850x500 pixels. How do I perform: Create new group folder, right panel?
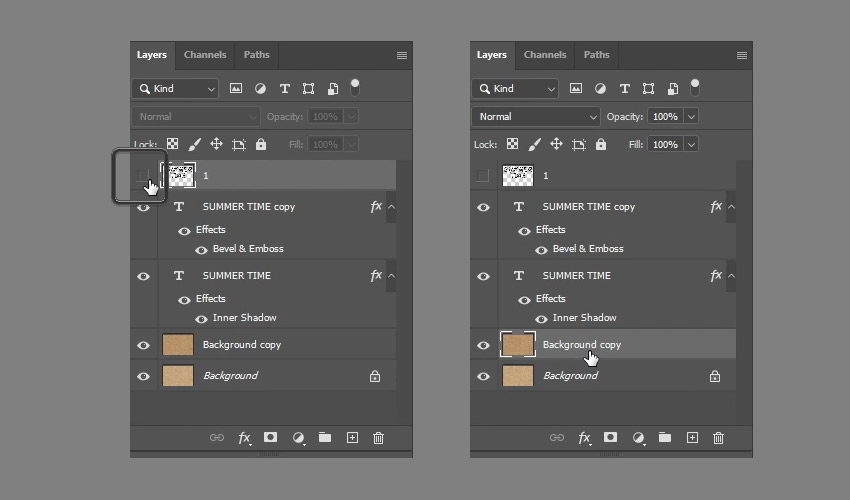pyautogui.click(x=665, y=437)
